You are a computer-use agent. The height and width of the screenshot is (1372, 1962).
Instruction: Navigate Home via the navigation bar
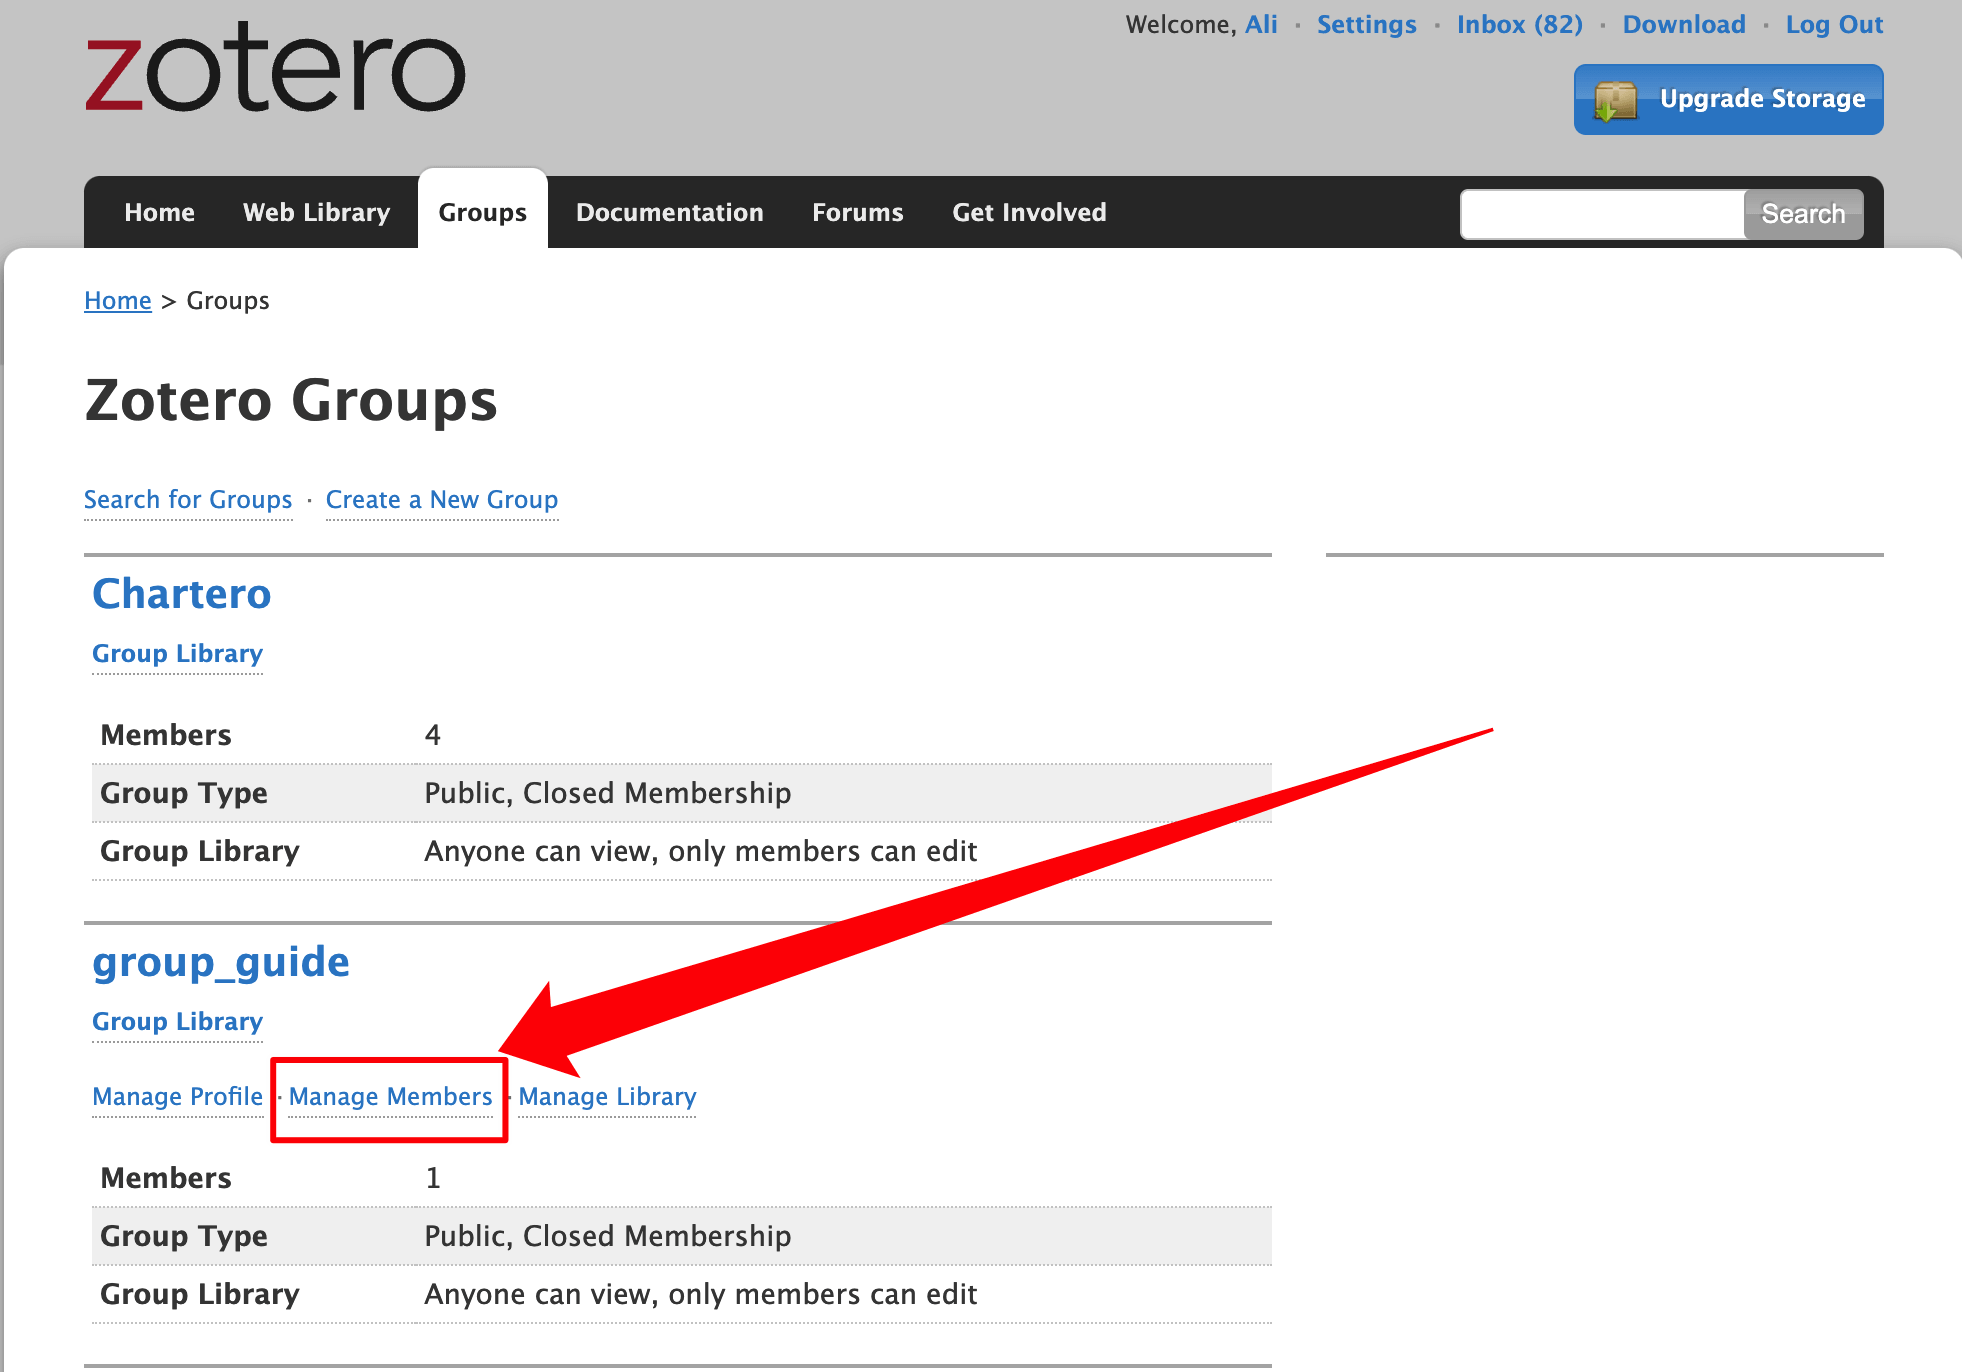pos(159,212)
